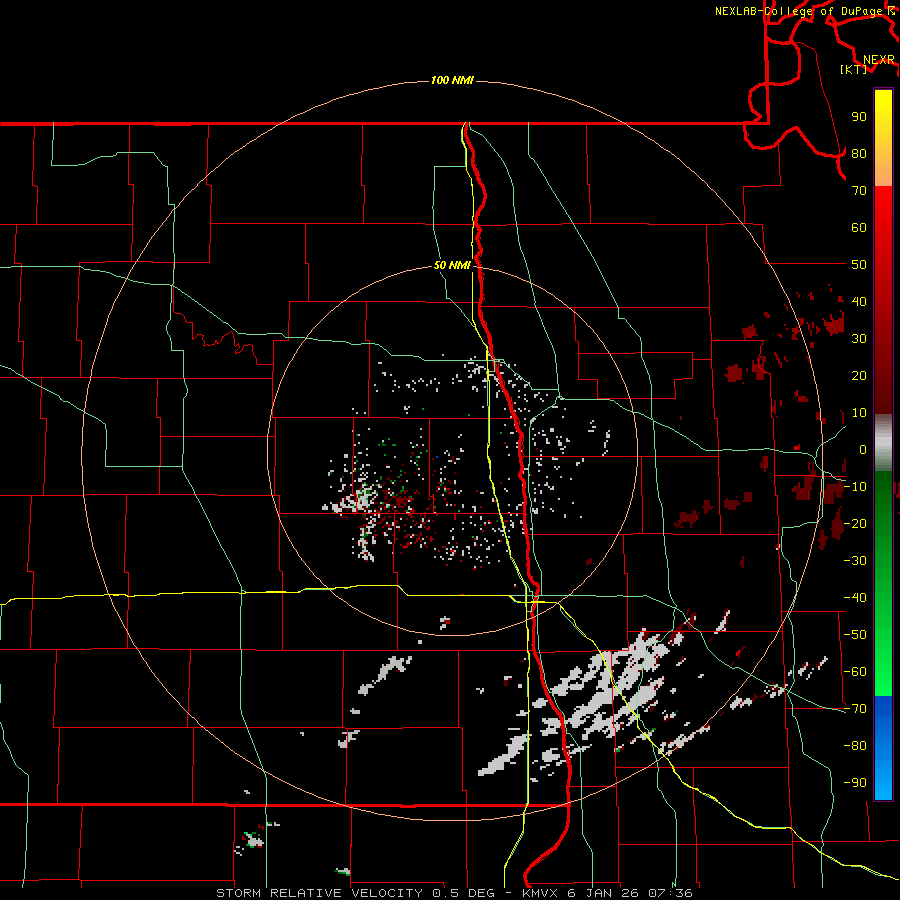Viewport: 900px width, 900px height.
Task: Select the 70 value on velocity scale
Action: pos(859,191)
